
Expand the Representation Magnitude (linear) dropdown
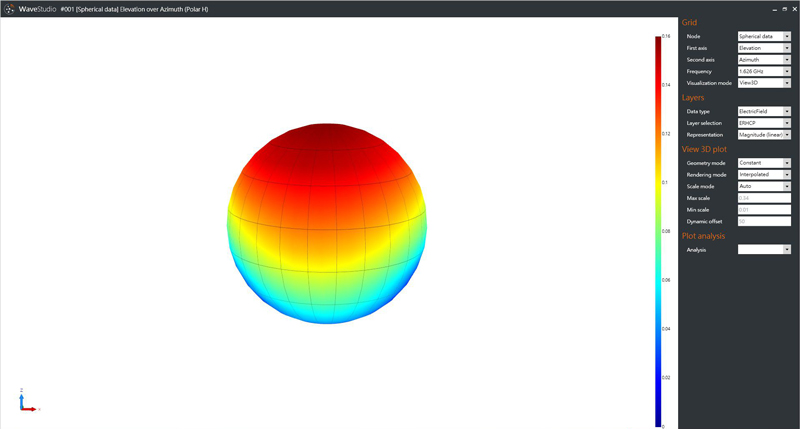pyautogui.click(x=764, y=134)
